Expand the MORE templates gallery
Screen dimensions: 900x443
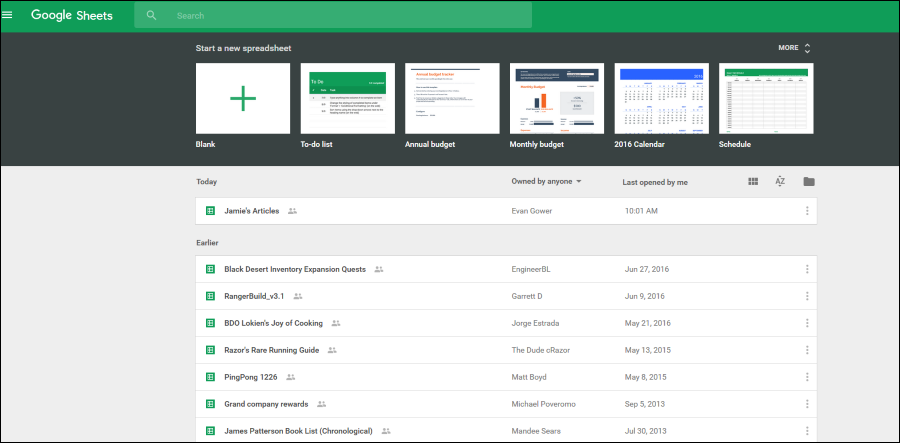[795, 48]
